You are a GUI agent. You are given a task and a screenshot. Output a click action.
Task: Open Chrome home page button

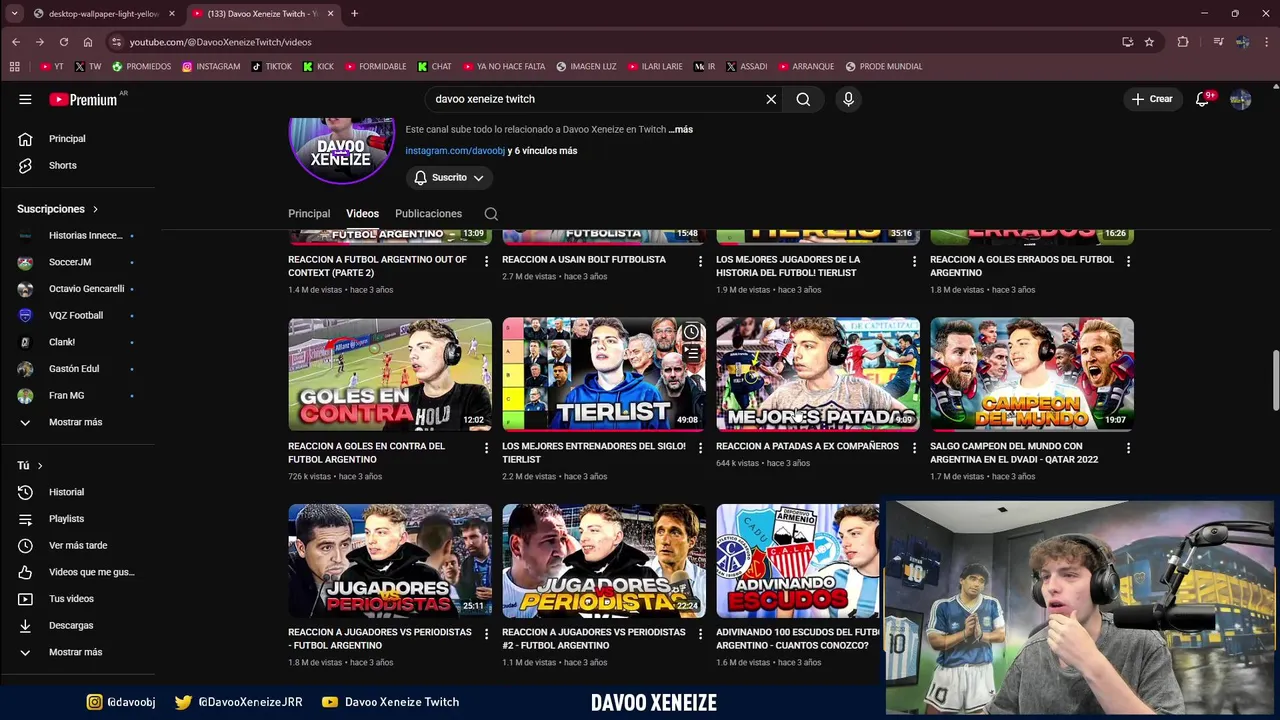pyautogui.click(x=88, y=42)
